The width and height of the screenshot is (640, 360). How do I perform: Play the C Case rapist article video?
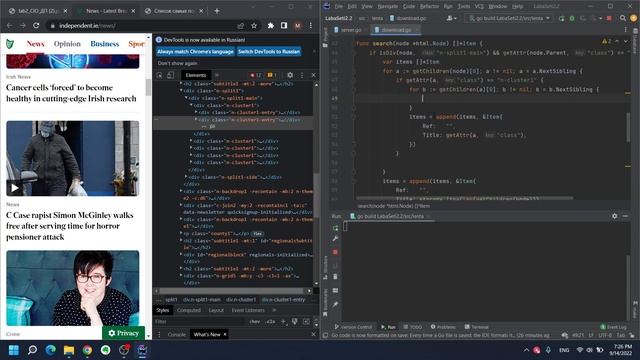[x=14, y=188]
